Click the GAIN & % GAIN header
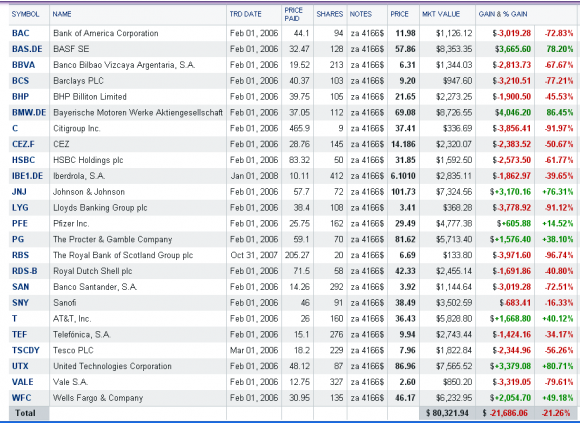580x423 pixels. (x=503, y=14)
